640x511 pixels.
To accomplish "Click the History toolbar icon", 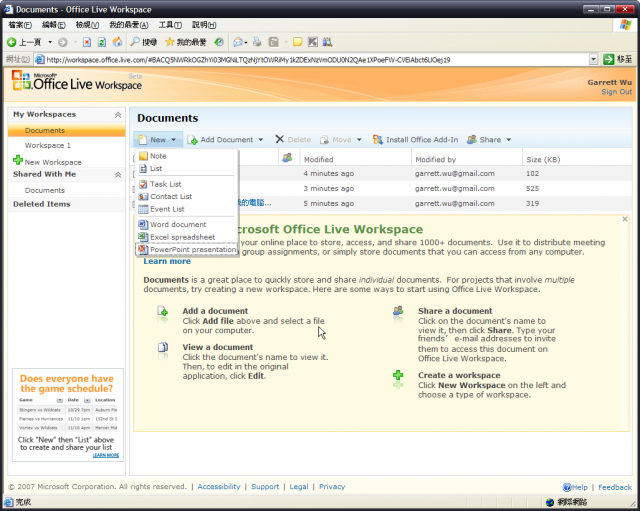I will (219, 42).
